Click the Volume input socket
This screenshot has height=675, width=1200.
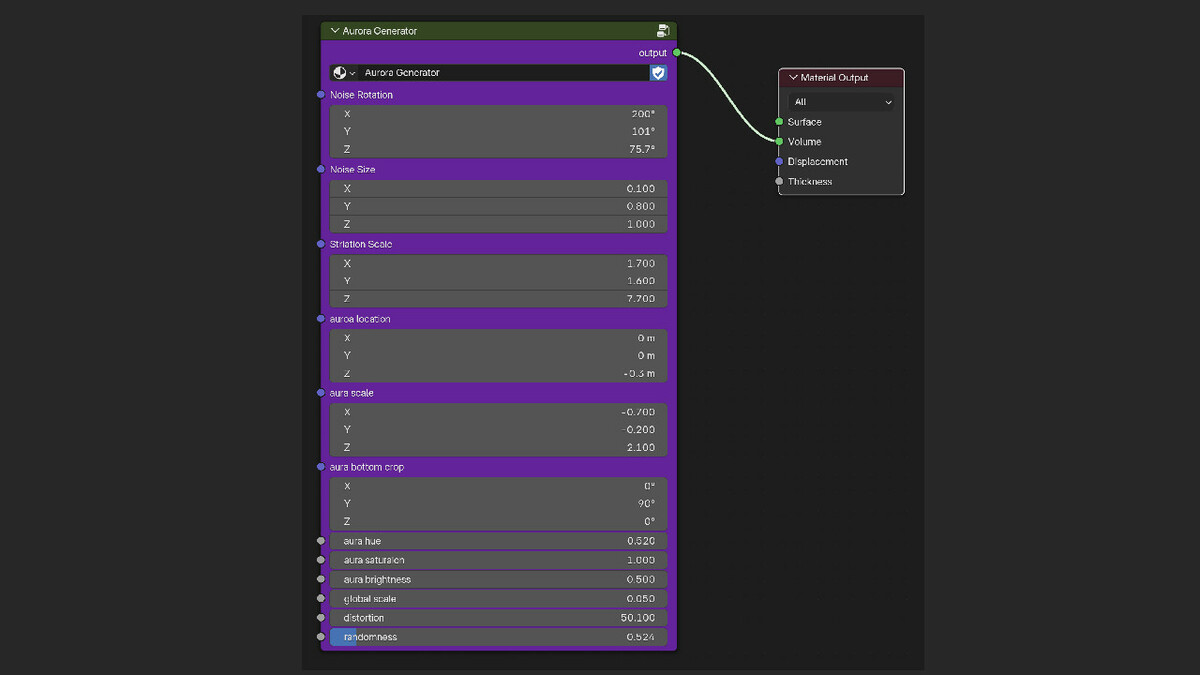(779, 142)
